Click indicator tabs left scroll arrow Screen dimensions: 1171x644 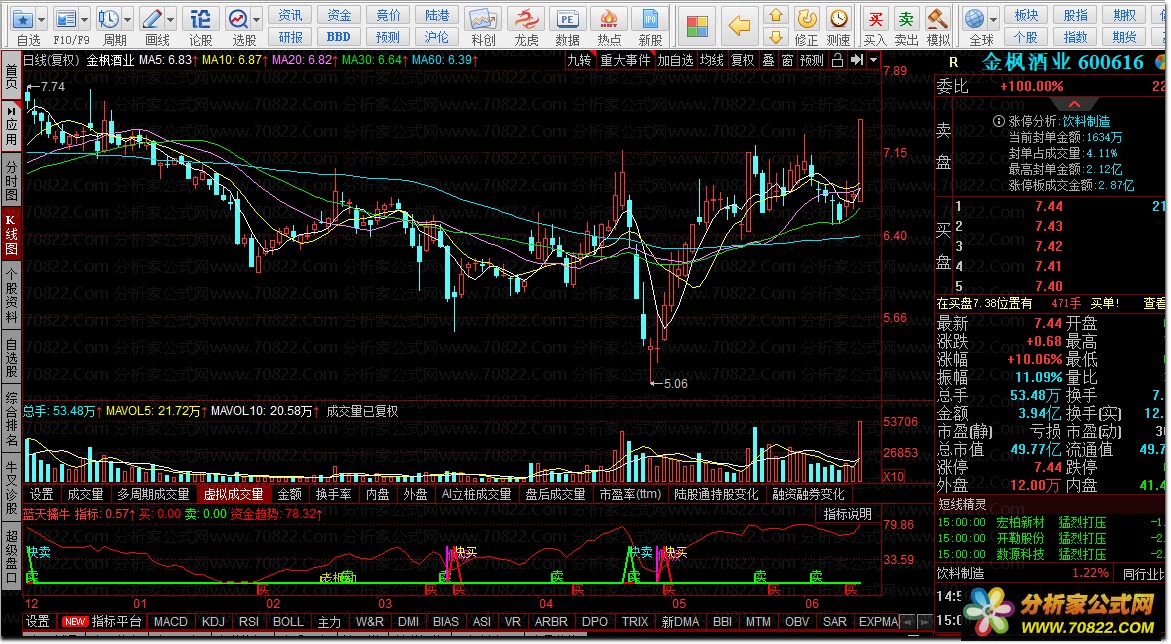tap(907, 622)
